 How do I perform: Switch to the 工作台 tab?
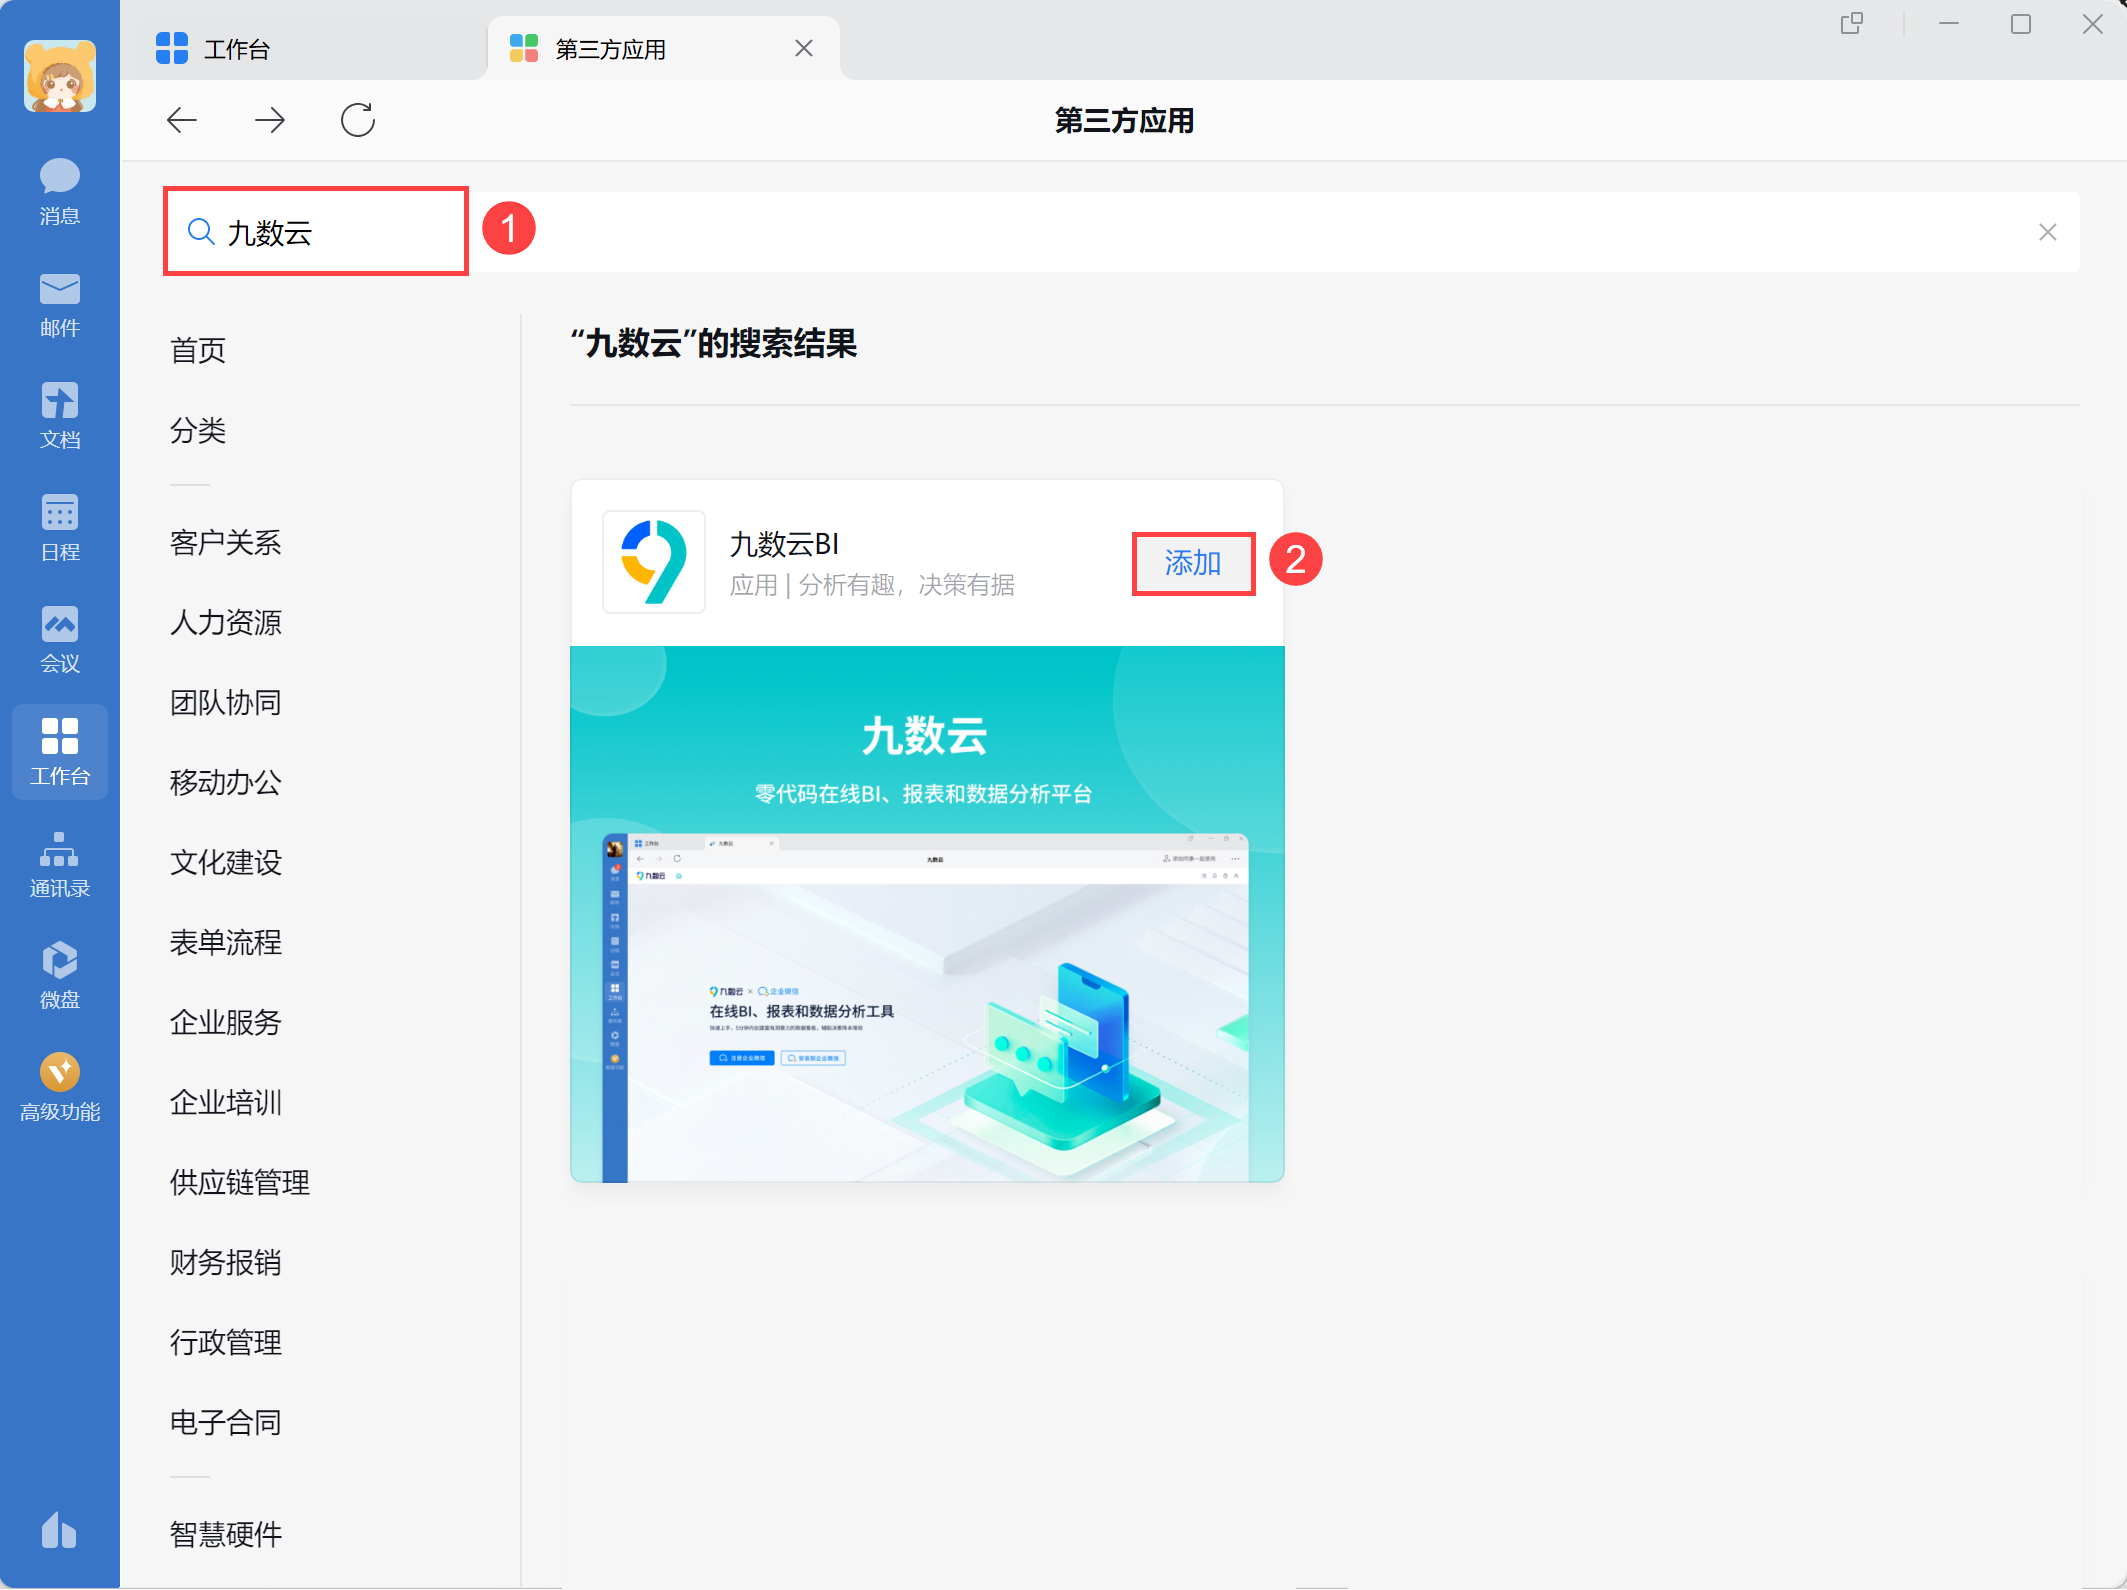(236, 49)
